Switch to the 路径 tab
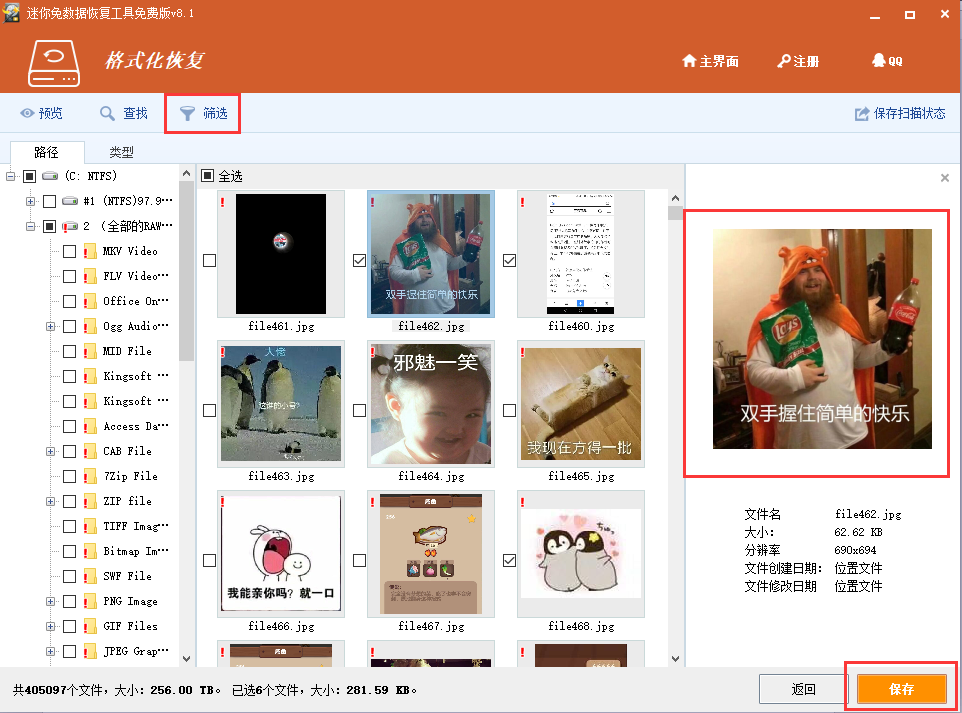Screen dimensions: 962x713 [x=47, y=152]
